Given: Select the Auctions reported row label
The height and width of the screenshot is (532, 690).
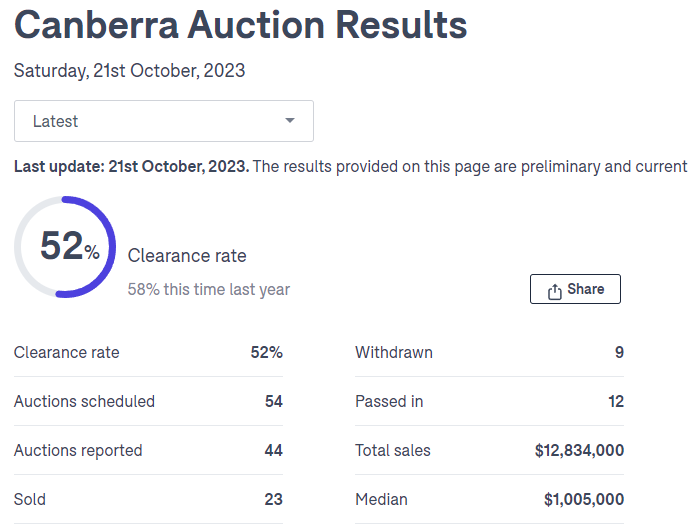Looking at the screenshot, I should click(x=78, y=450).
